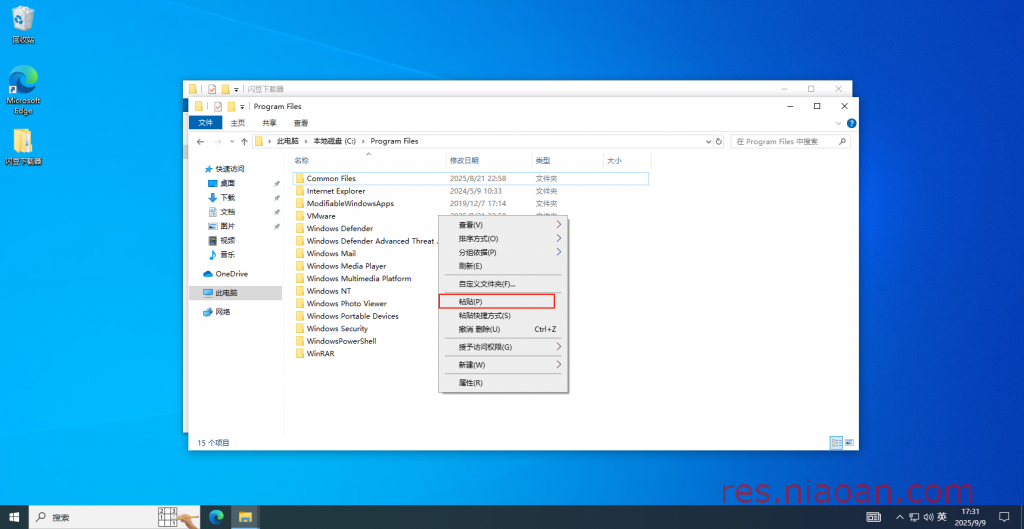1024x529 pixels.
Task: Open the touch keyboard icon in the system tray
Action: (x=873, y=517)
